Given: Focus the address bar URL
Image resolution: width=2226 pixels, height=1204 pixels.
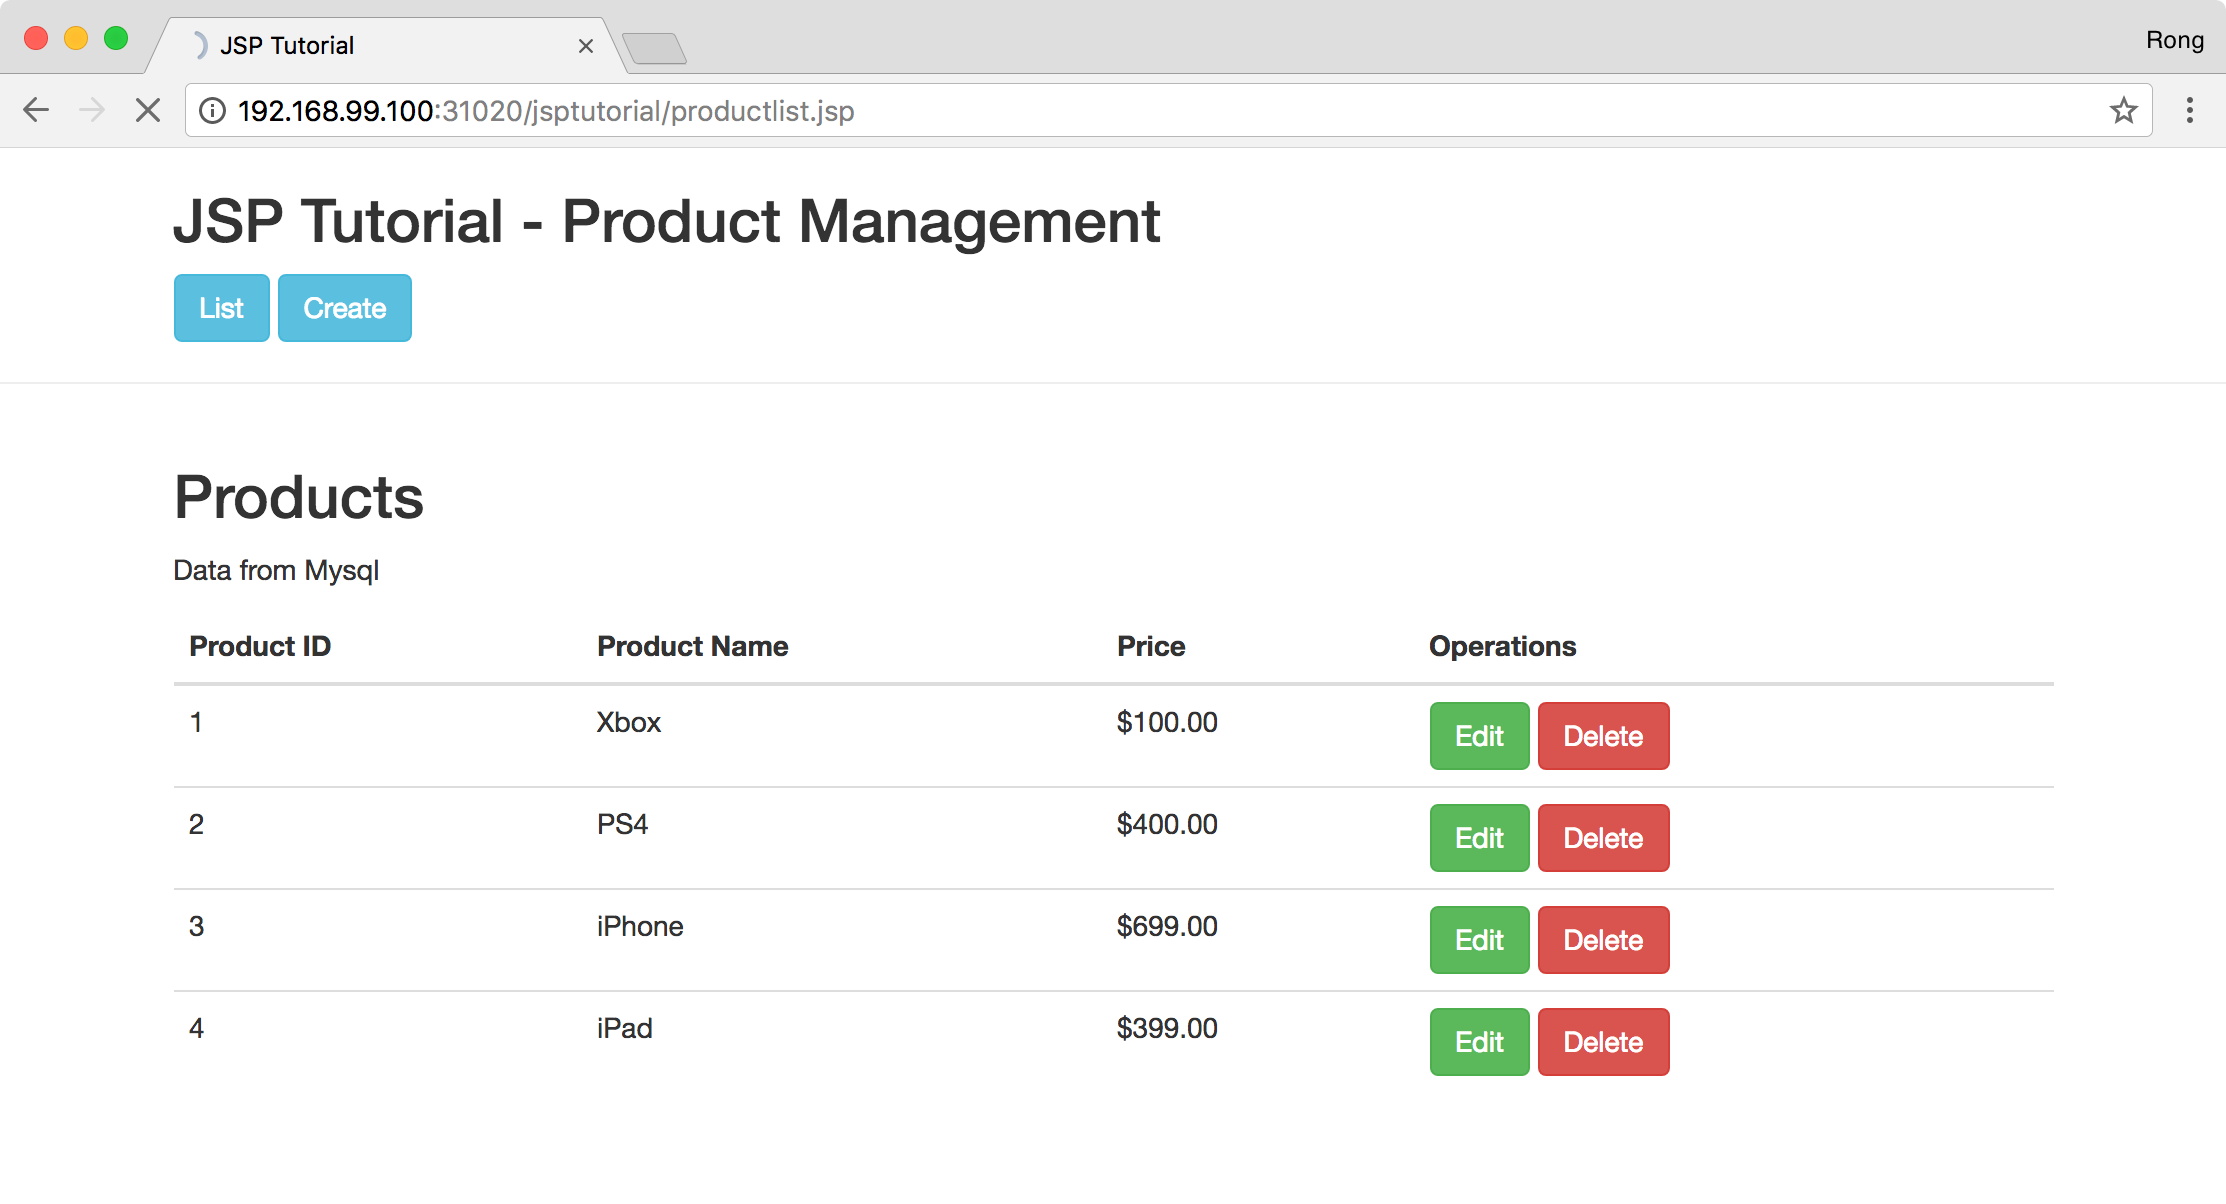Looking at the screenshot, I should pyautogui.click(x=1168, y=110).
